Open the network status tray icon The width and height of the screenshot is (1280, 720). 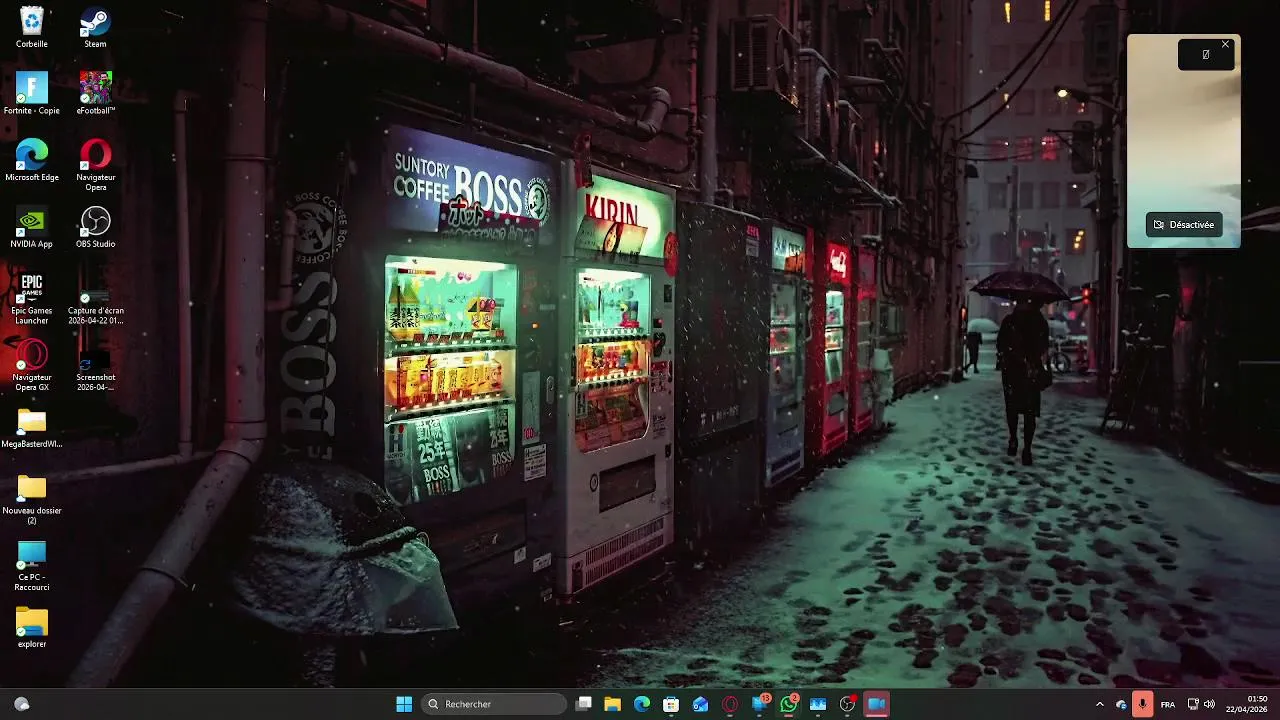tap(1193, 704)
